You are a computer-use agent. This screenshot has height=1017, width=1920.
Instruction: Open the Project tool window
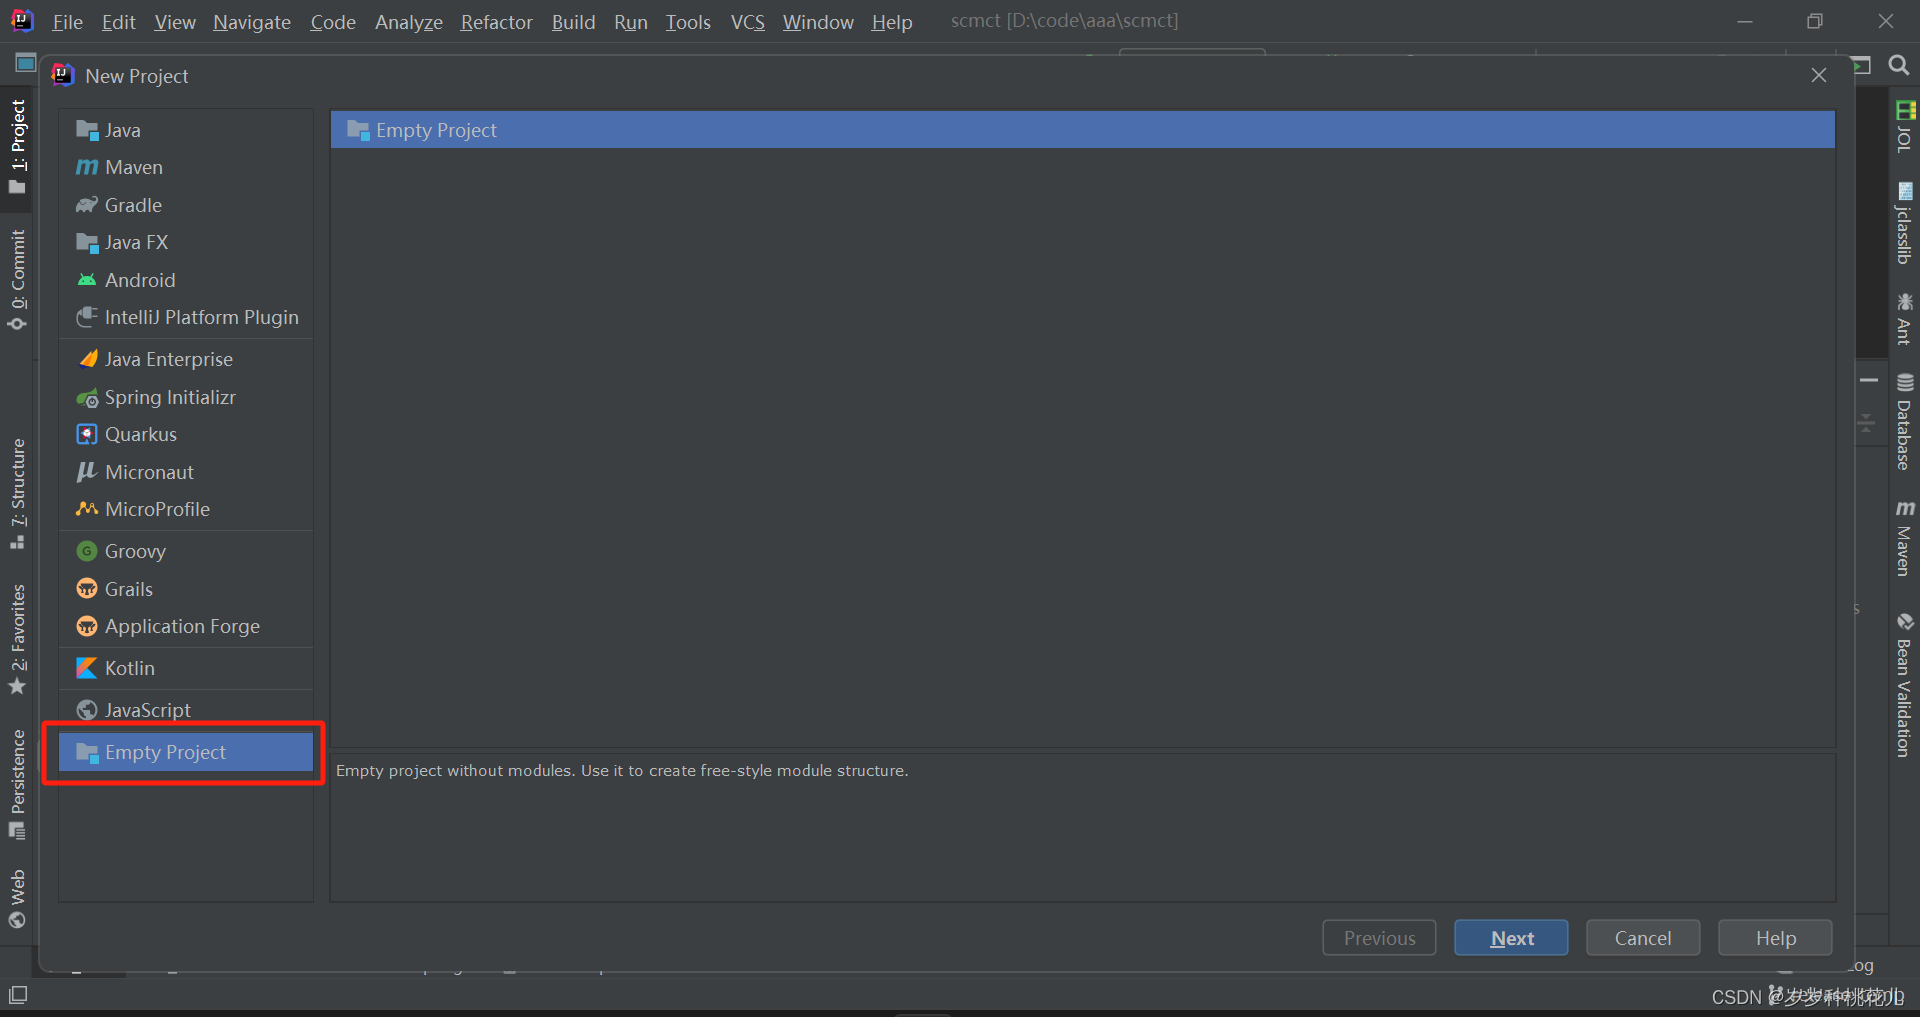click(17, 140)
